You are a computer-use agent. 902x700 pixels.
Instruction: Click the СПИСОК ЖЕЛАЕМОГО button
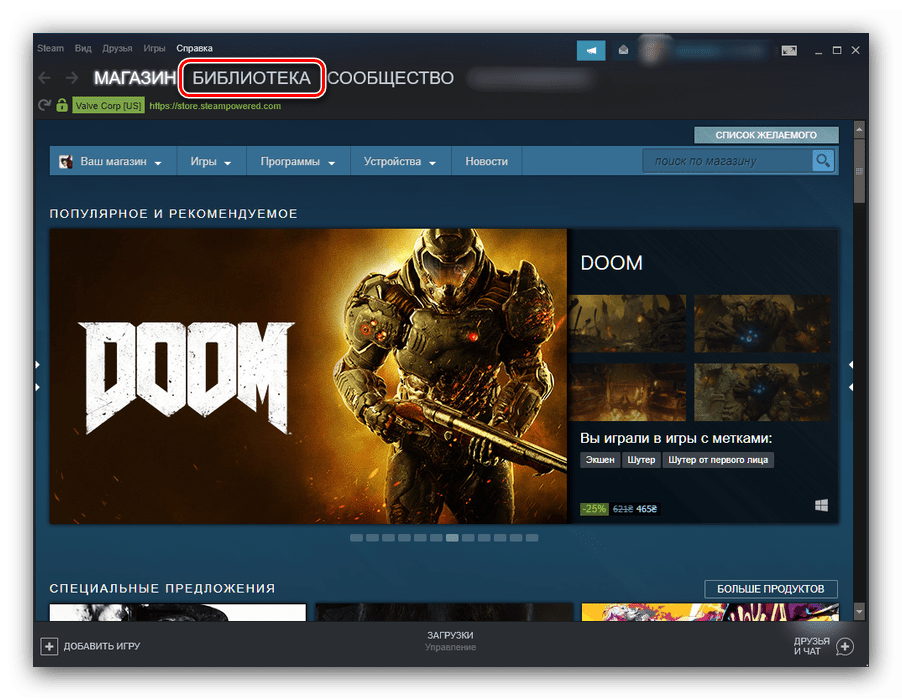(766, 135)
